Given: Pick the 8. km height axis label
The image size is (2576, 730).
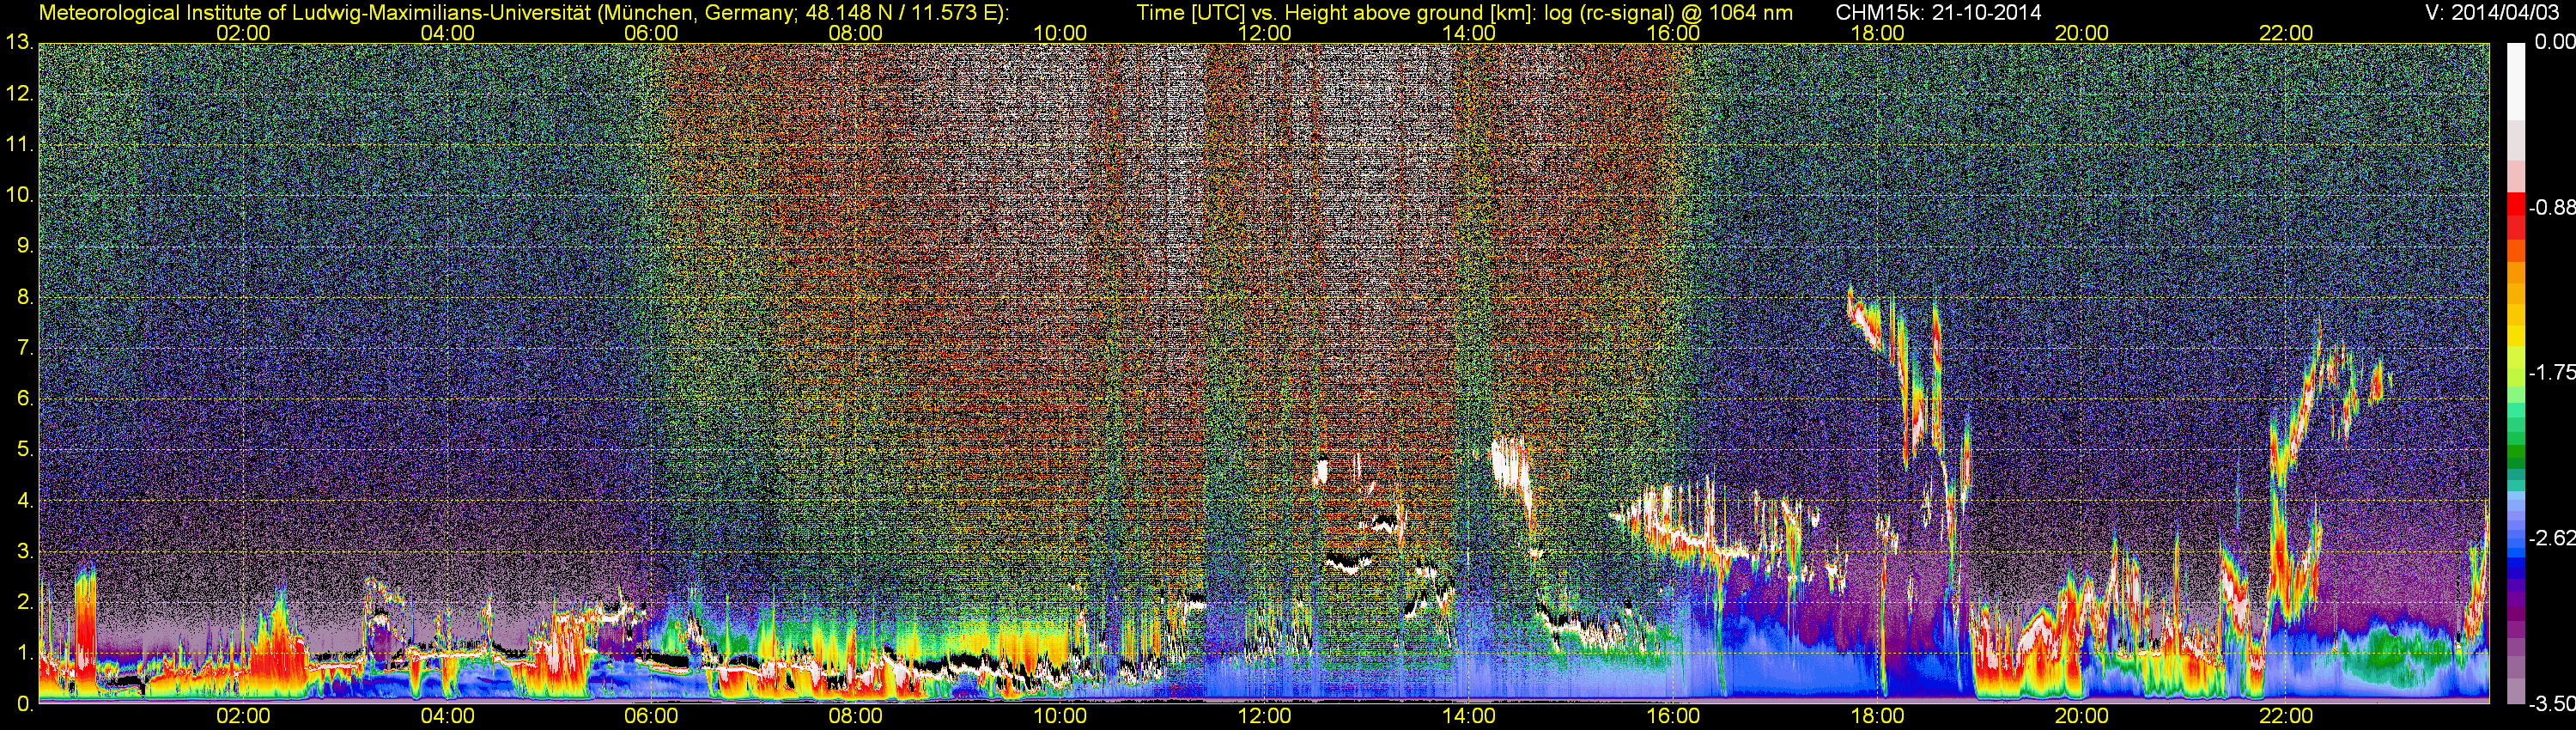Looking at the screenshot, I should click(x=25, y=297).
